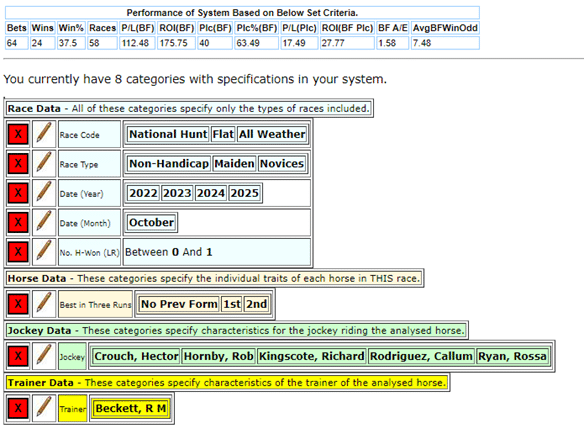Click the ROI(BF Plc) value 27.77
584x439 pixels.
(x=333, y=43)
